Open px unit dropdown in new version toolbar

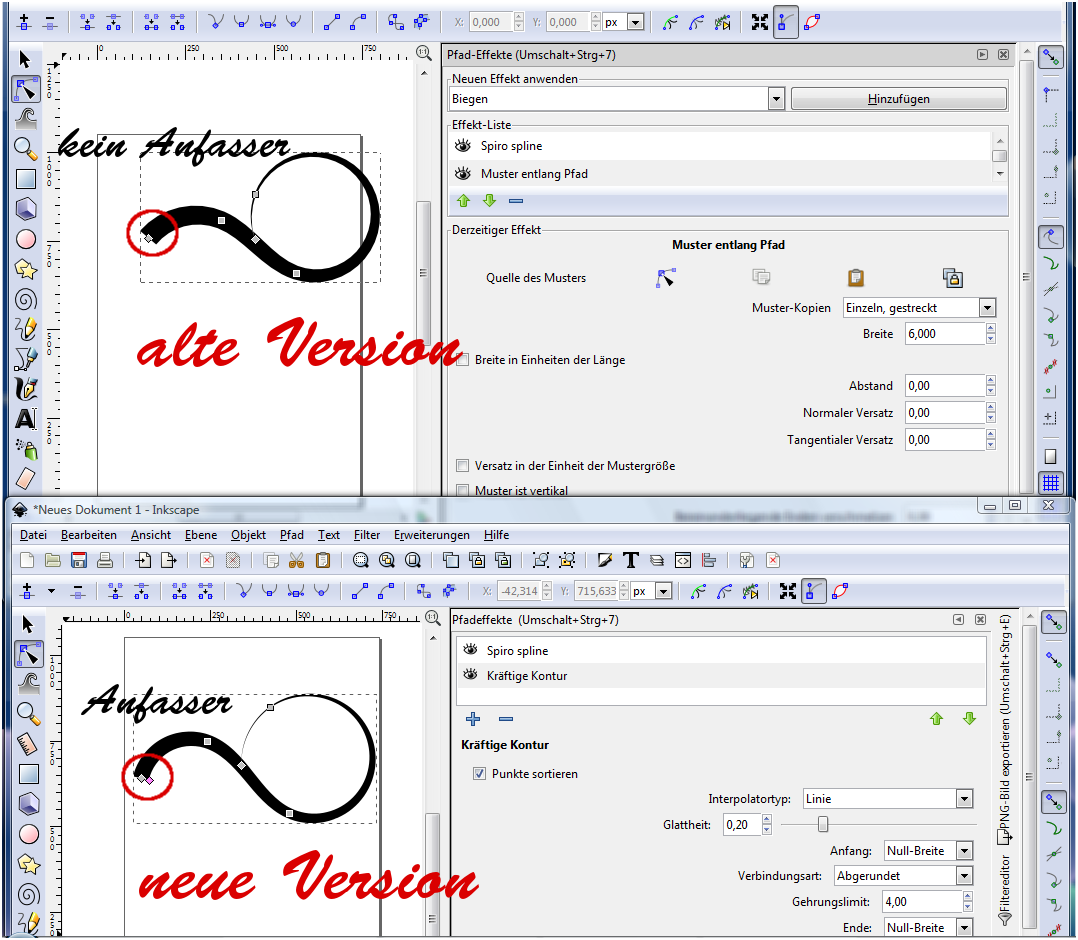point(663,591)
